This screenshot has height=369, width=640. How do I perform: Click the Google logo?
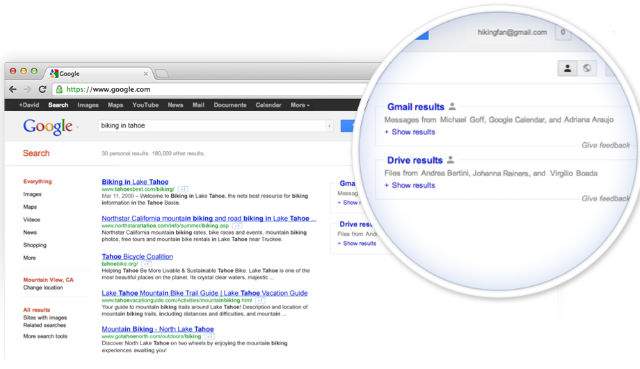pos(48,127)
